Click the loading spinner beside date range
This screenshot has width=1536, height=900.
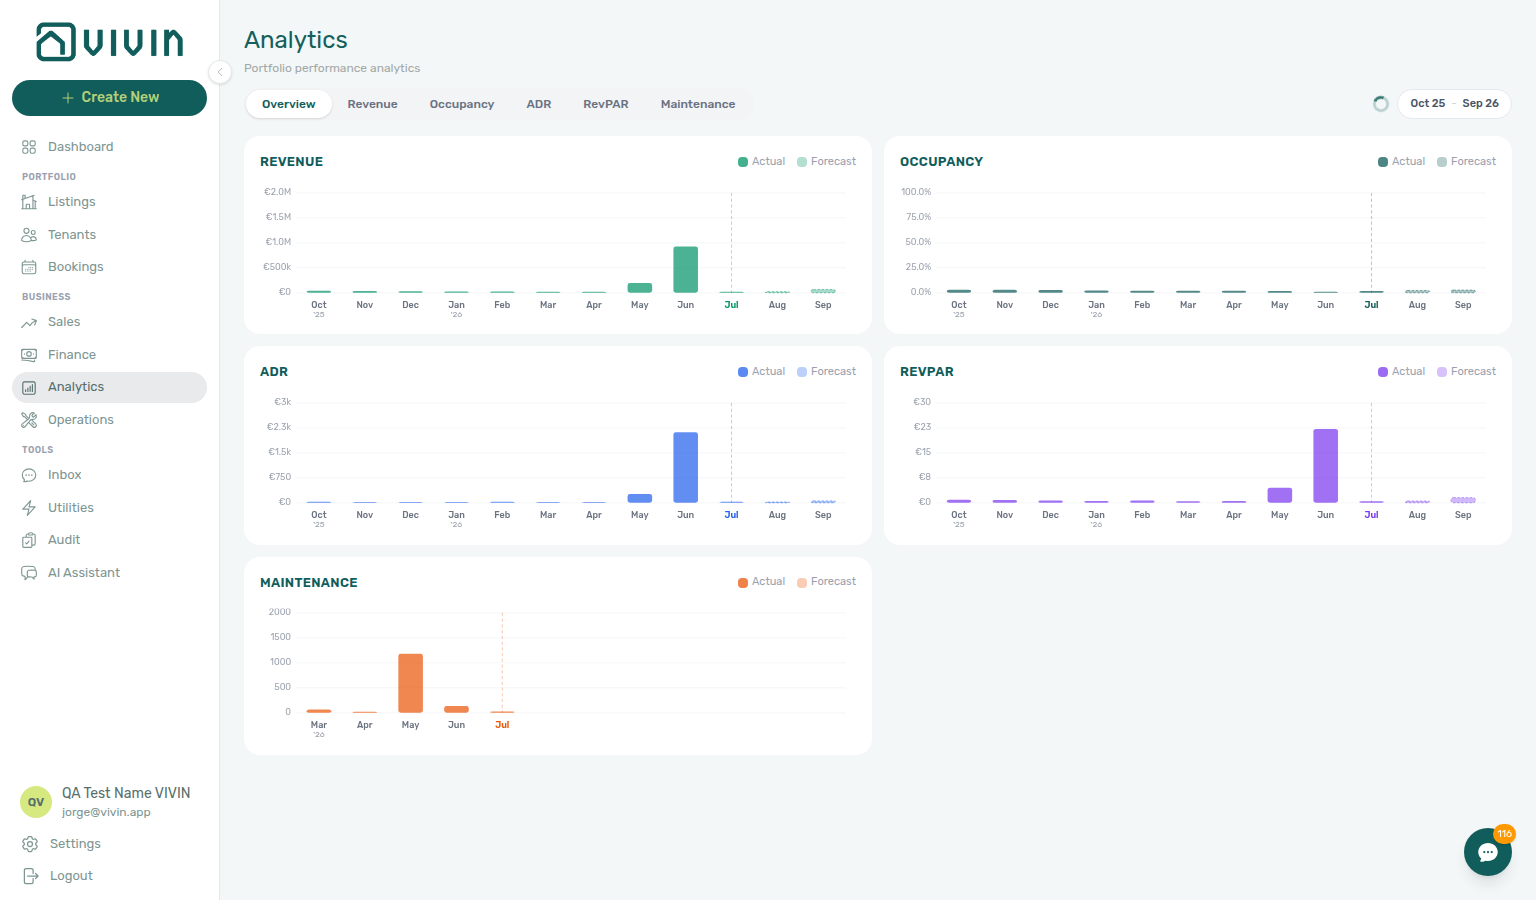point(1381,104)
